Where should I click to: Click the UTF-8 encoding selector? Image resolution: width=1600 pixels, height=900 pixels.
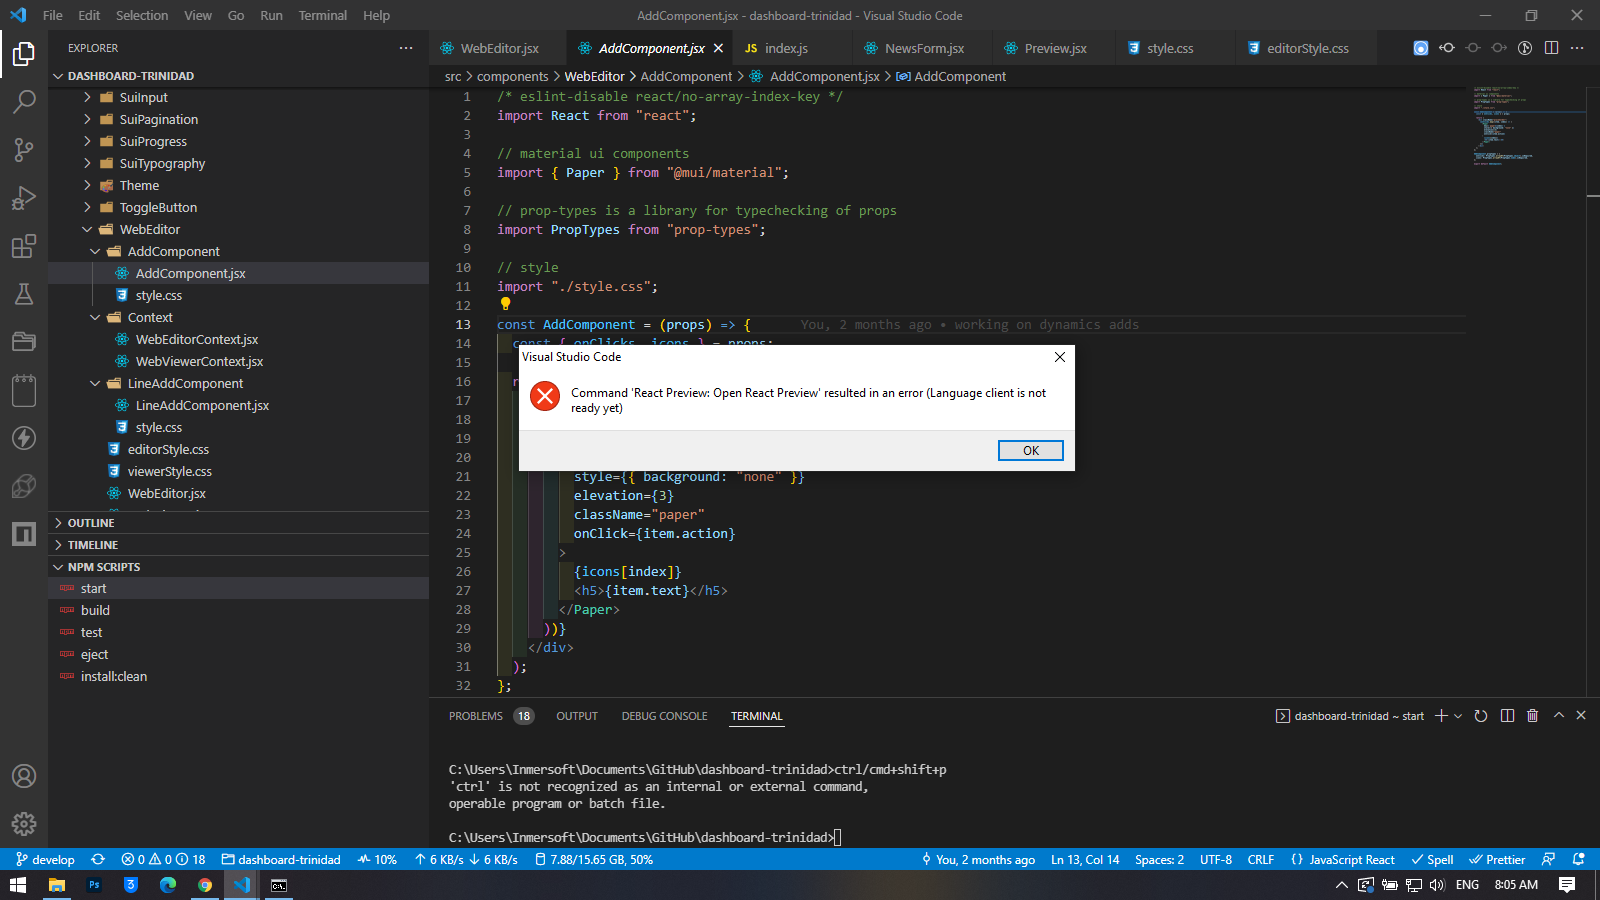[x=1216, y=859]
